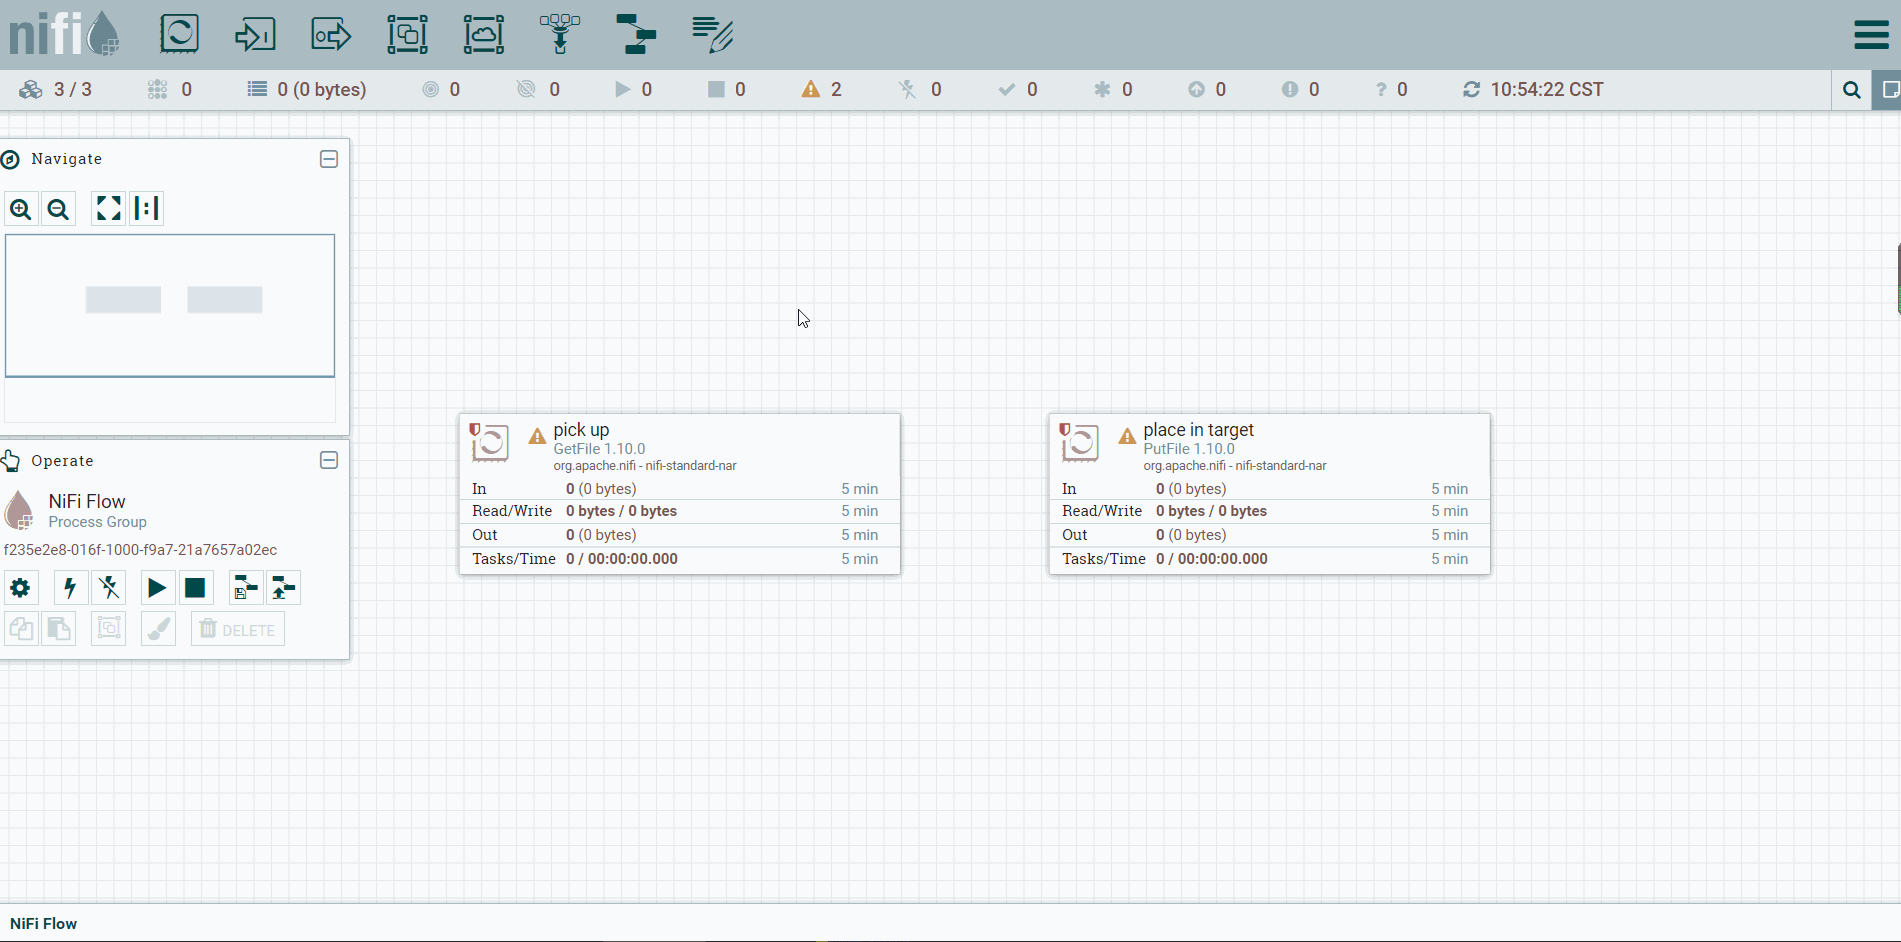
Task: Zoom in on the canvas
Action: tap(21, 209)
